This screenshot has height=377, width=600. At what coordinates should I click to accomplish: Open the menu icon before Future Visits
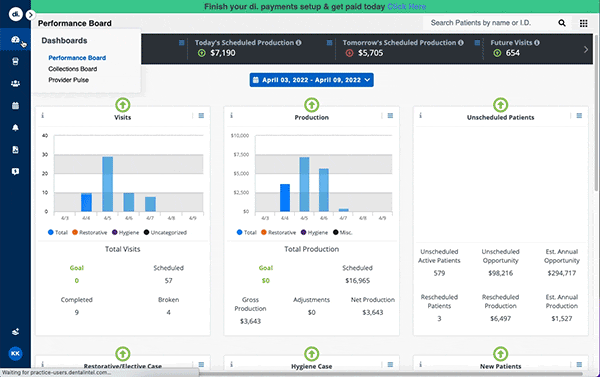477,43
